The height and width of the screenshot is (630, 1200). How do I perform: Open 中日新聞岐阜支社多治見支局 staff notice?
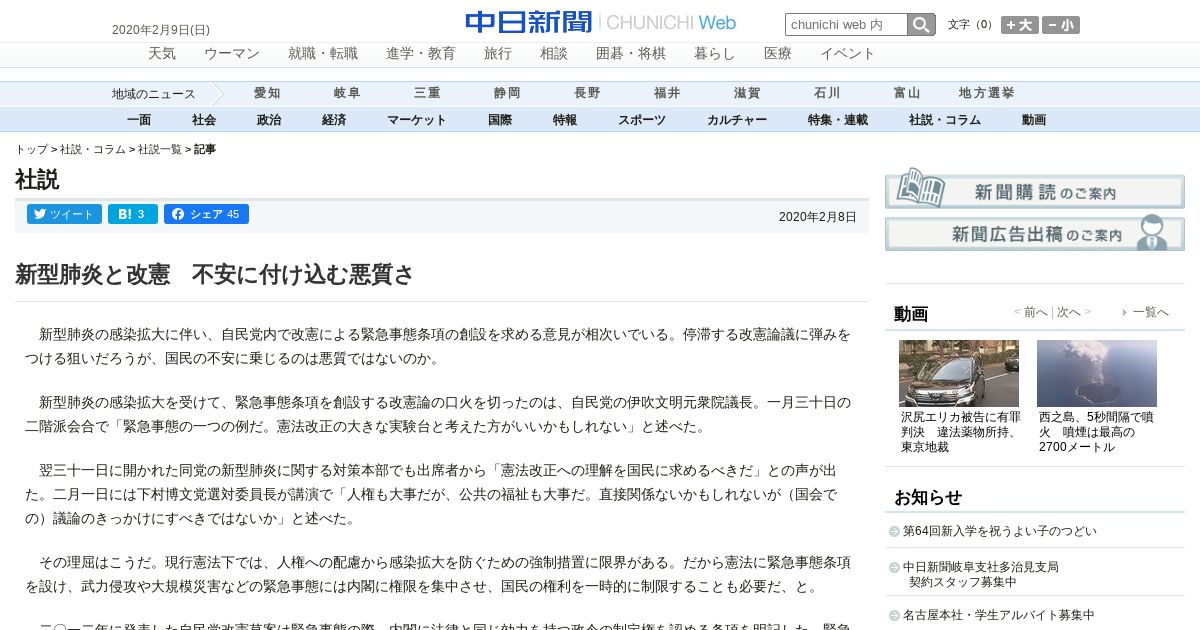tap(980, 574)
